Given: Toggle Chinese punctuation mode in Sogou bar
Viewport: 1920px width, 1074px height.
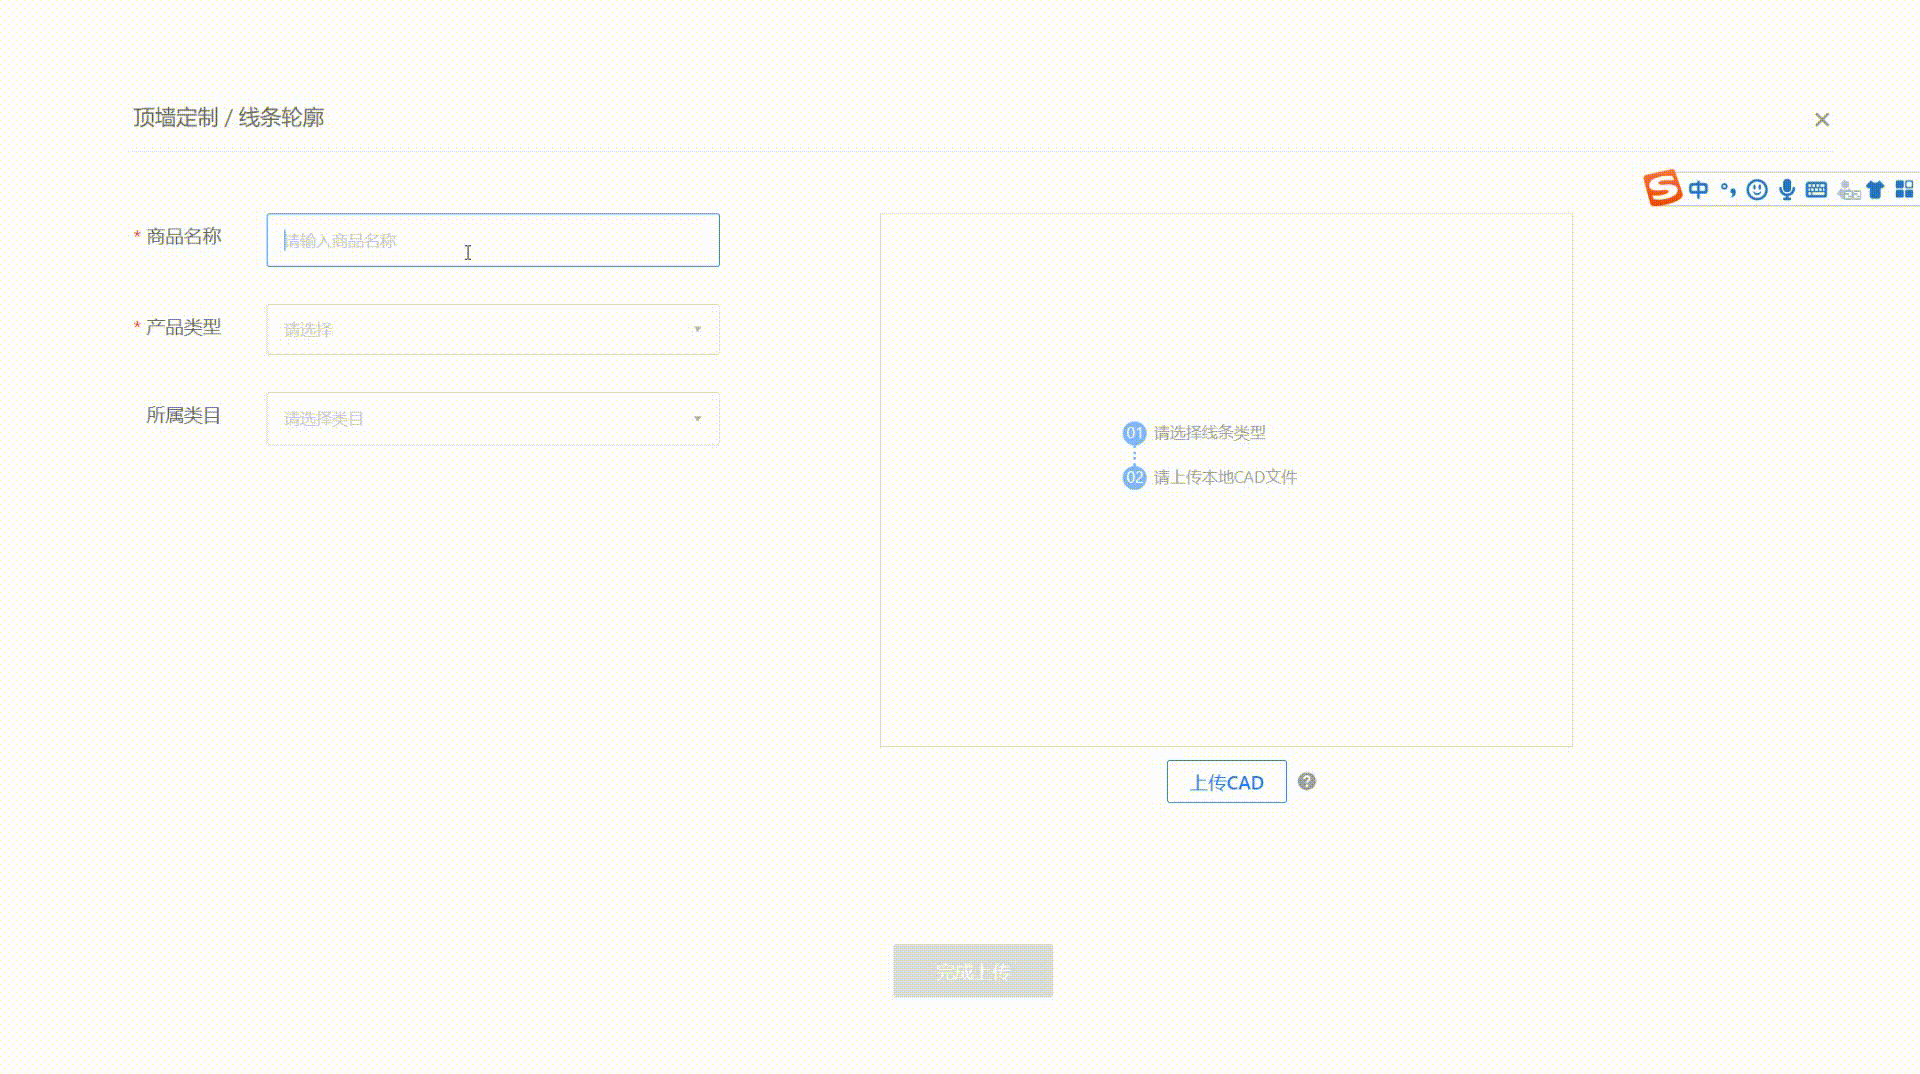Looking at the screenshot, I should coord(1727,189).
